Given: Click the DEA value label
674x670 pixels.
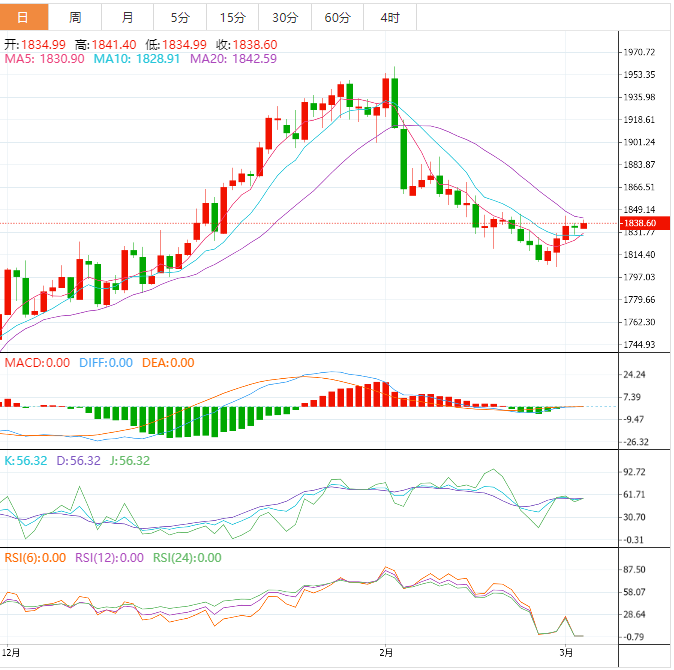Looking at the screenshot, I should 167,363.
